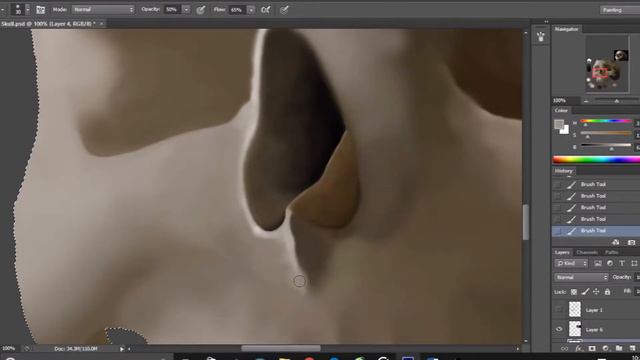Screen dimensions: 640x360
Task: Switch to the Channels tab
Action: click(587, 252)
